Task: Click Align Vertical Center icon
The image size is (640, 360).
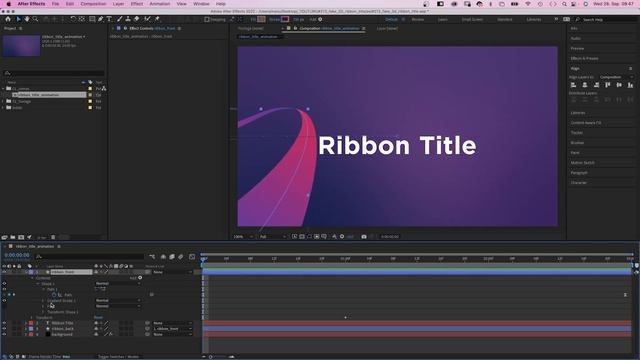Action: point(619,85)
